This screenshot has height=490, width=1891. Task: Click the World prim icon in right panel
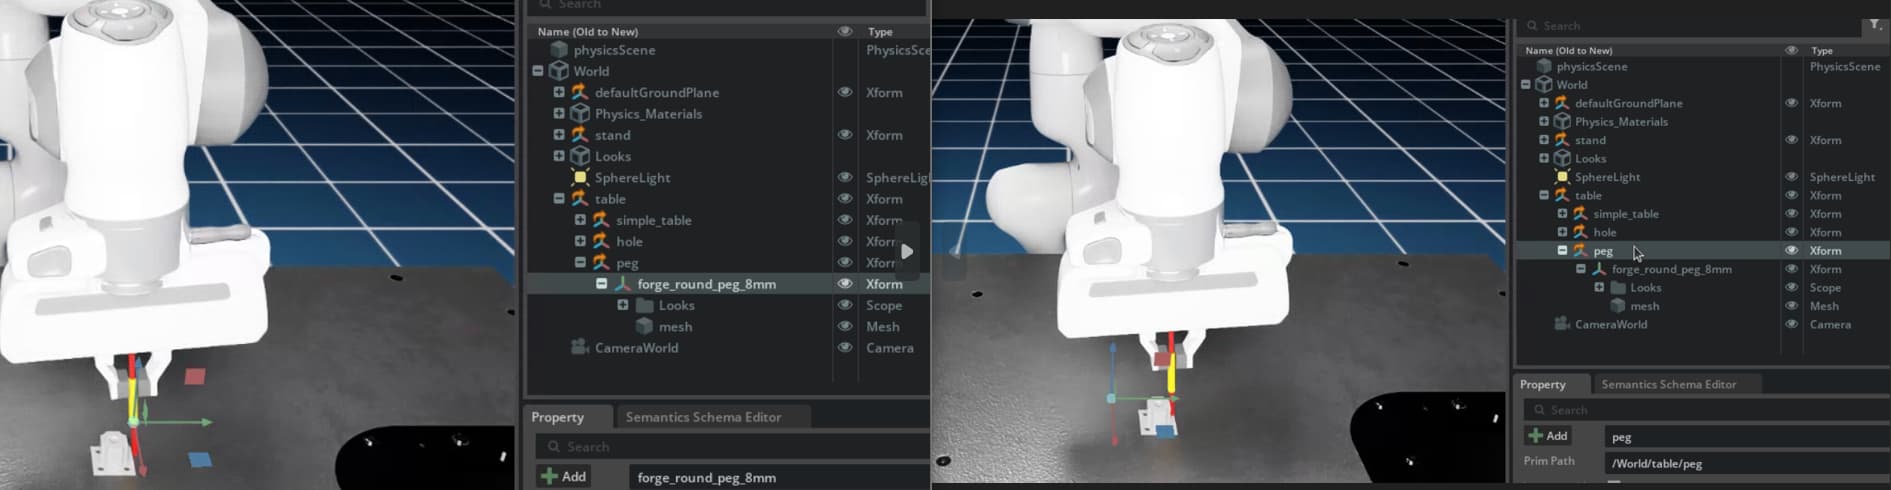pos(1544,85)
